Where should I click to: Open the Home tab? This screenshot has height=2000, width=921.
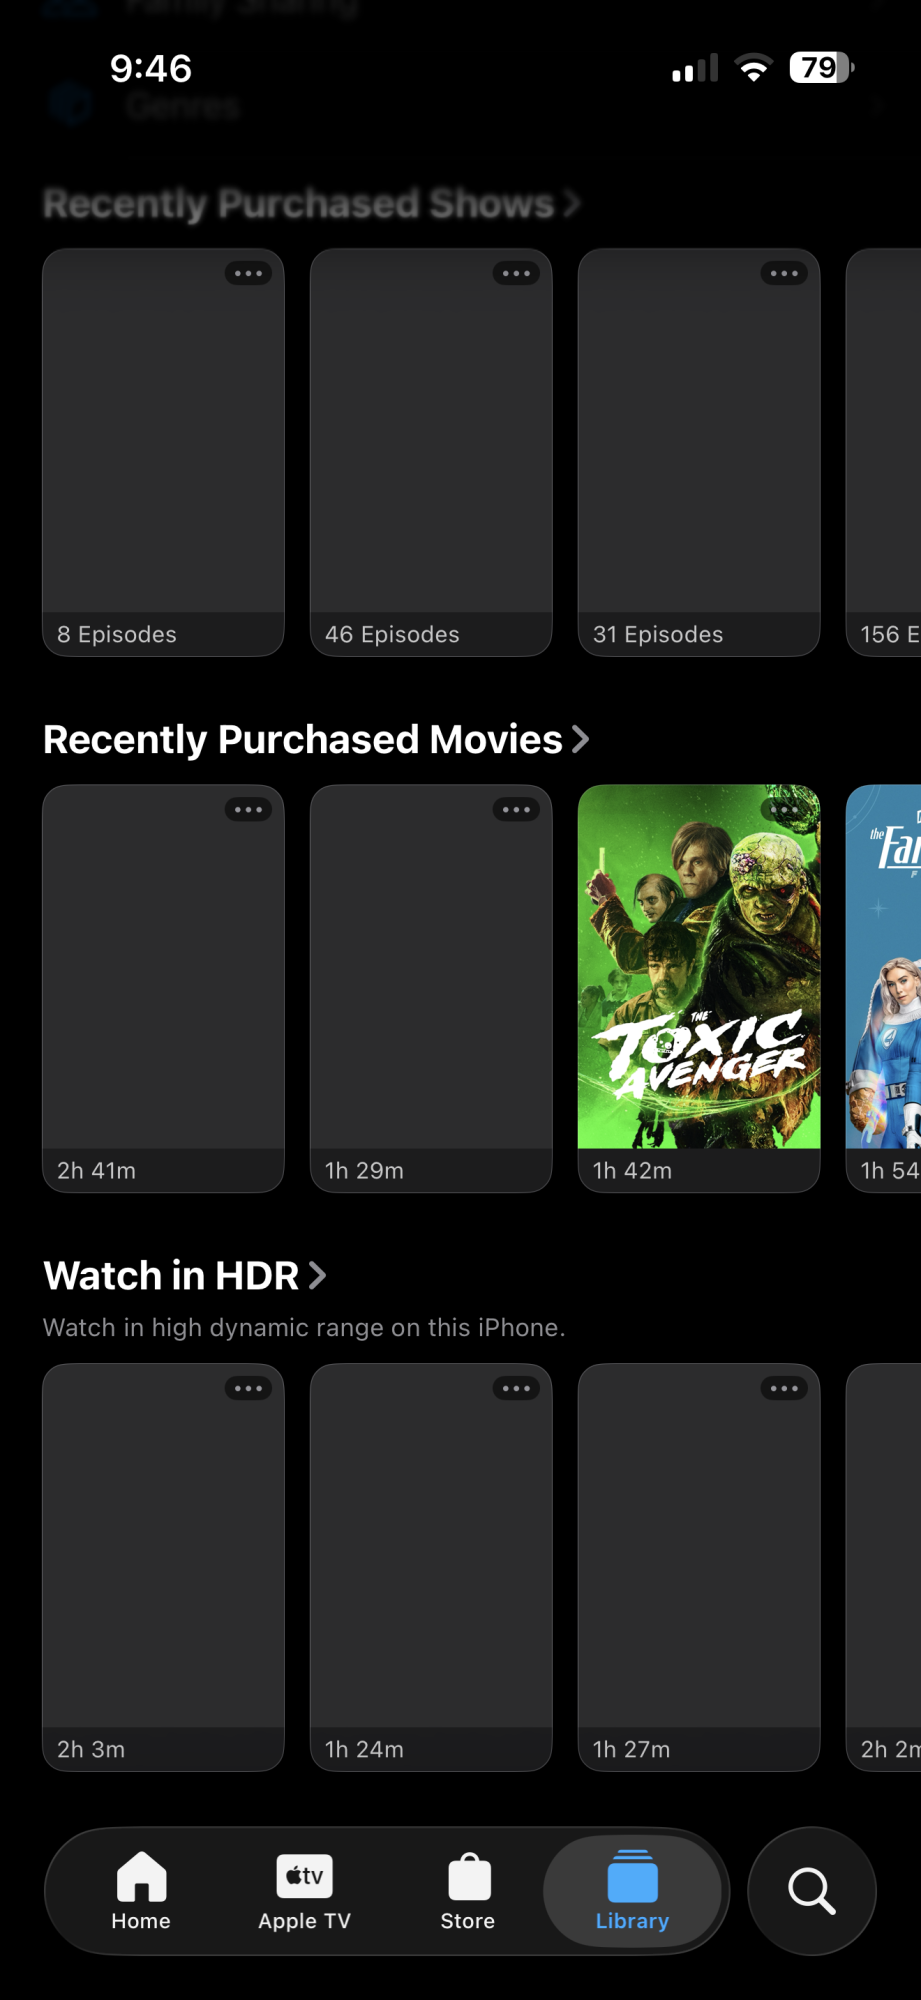pyautogui.click(x=141, y=1890)
